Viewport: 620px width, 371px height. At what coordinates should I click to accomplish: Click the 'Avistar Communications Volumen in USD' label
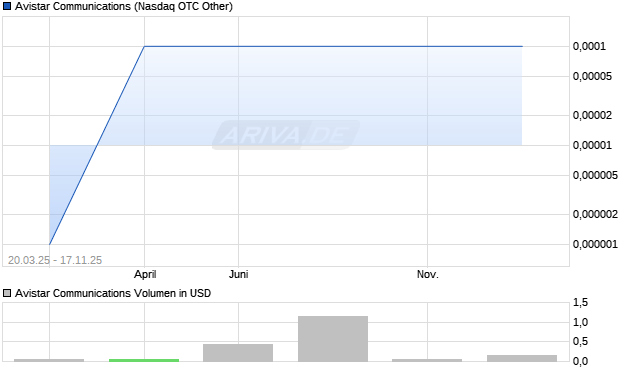pos(113,293)
